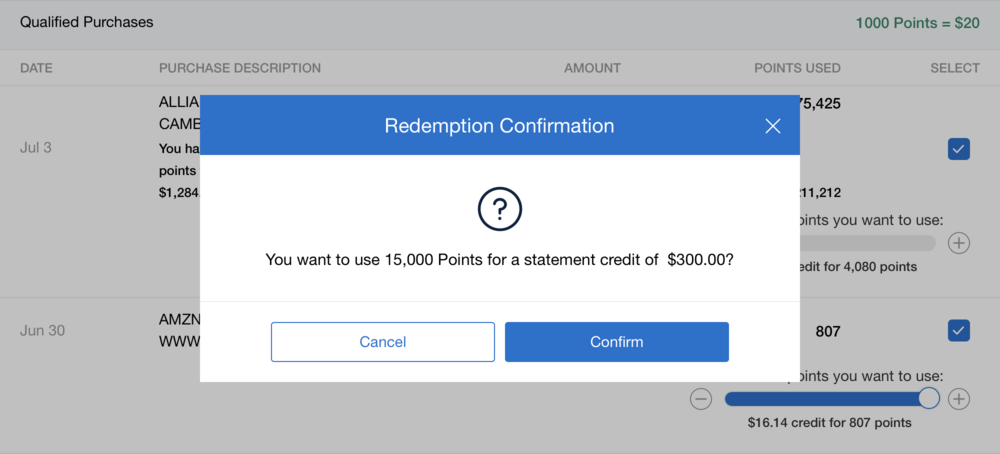Deselect the Jun 30 purchase checkbox
Image resolution: width=1000 pixels, height=454 pixels.
(959, 330)
